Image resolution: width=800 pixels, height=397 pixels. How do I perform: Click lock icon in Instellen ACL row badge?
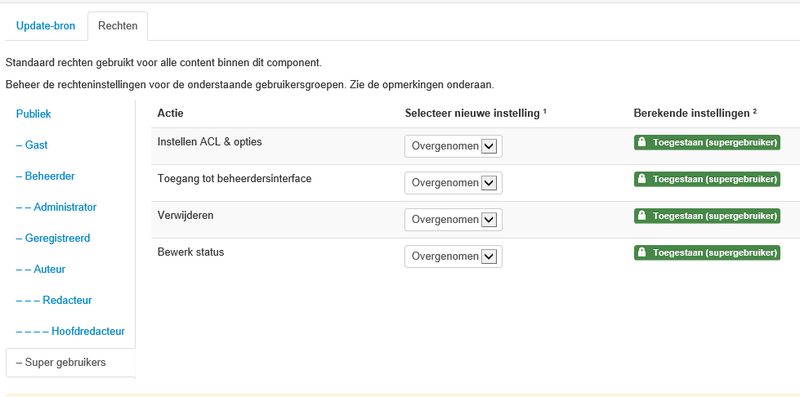point(642,142)
